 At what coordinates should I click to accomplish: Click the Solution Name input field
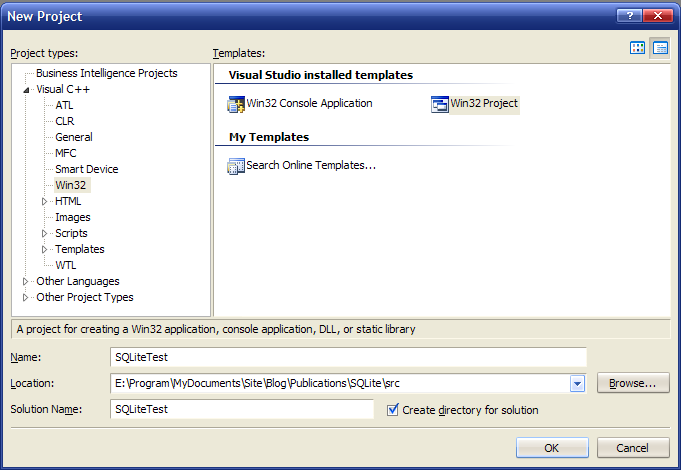click(x=242, y=409)
